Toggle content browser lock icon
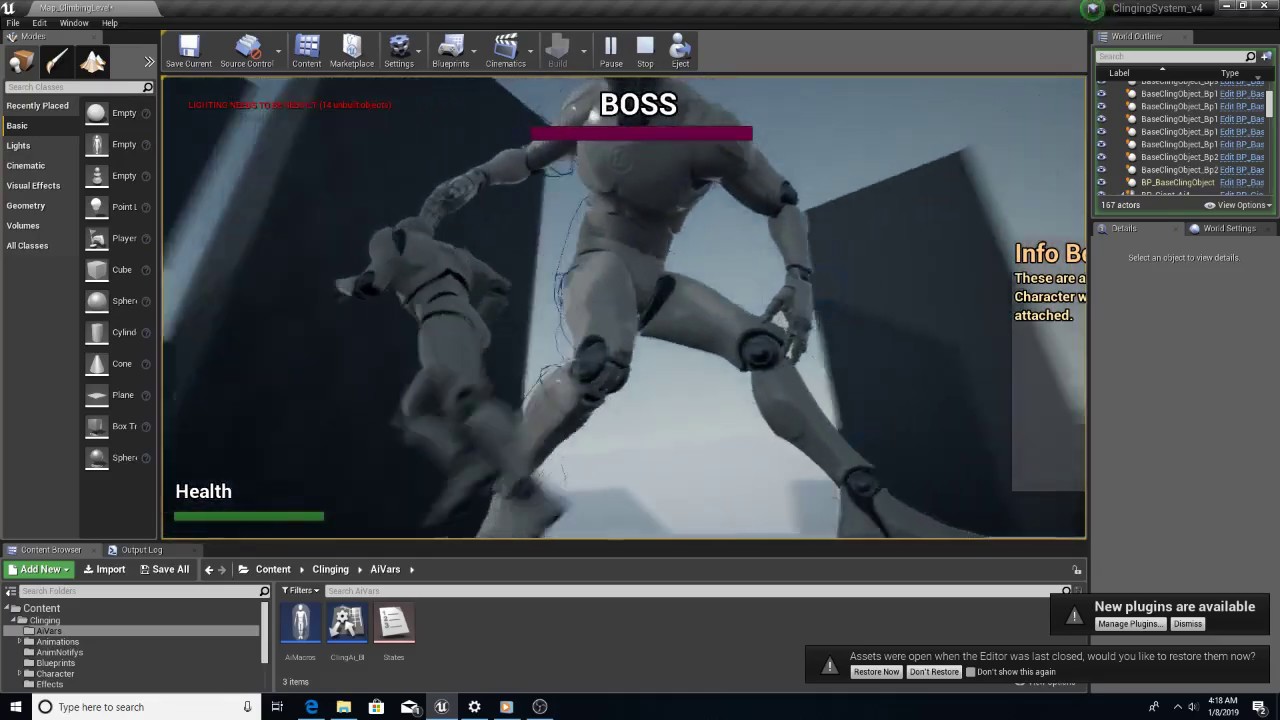The image size is (1280, 720). 1078,569
